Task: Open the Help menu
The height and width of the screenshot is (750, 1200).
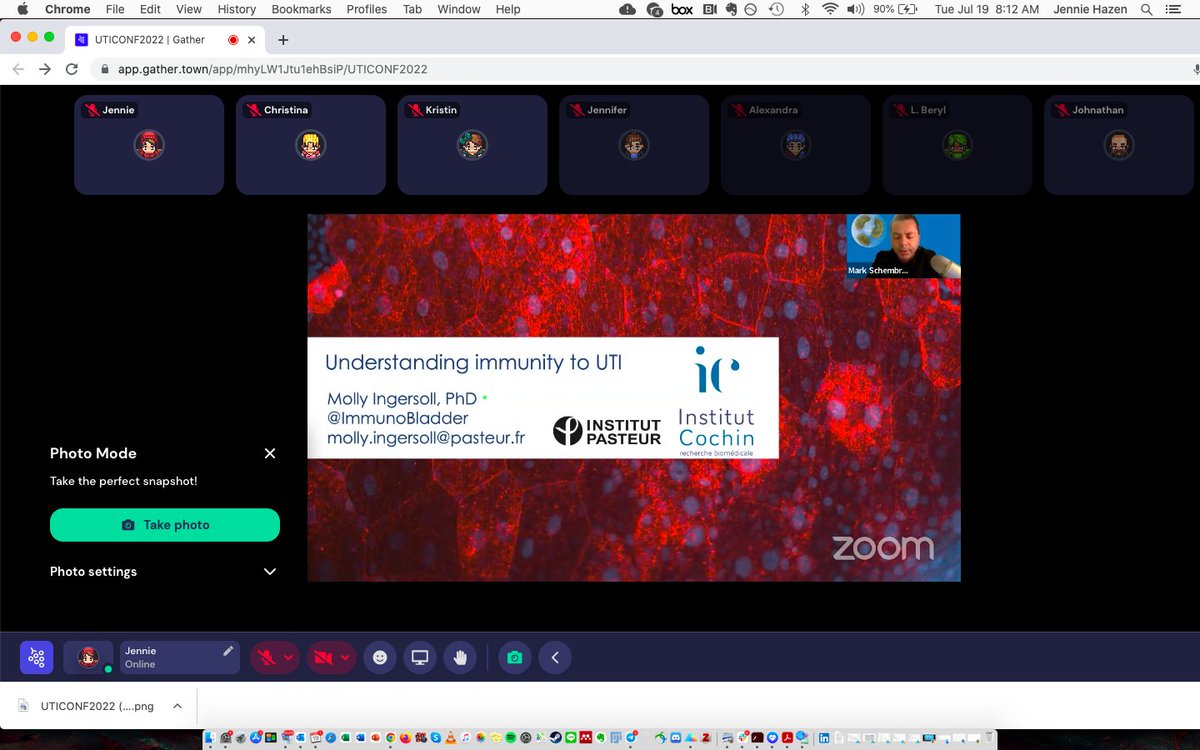Action: (508, 9)
